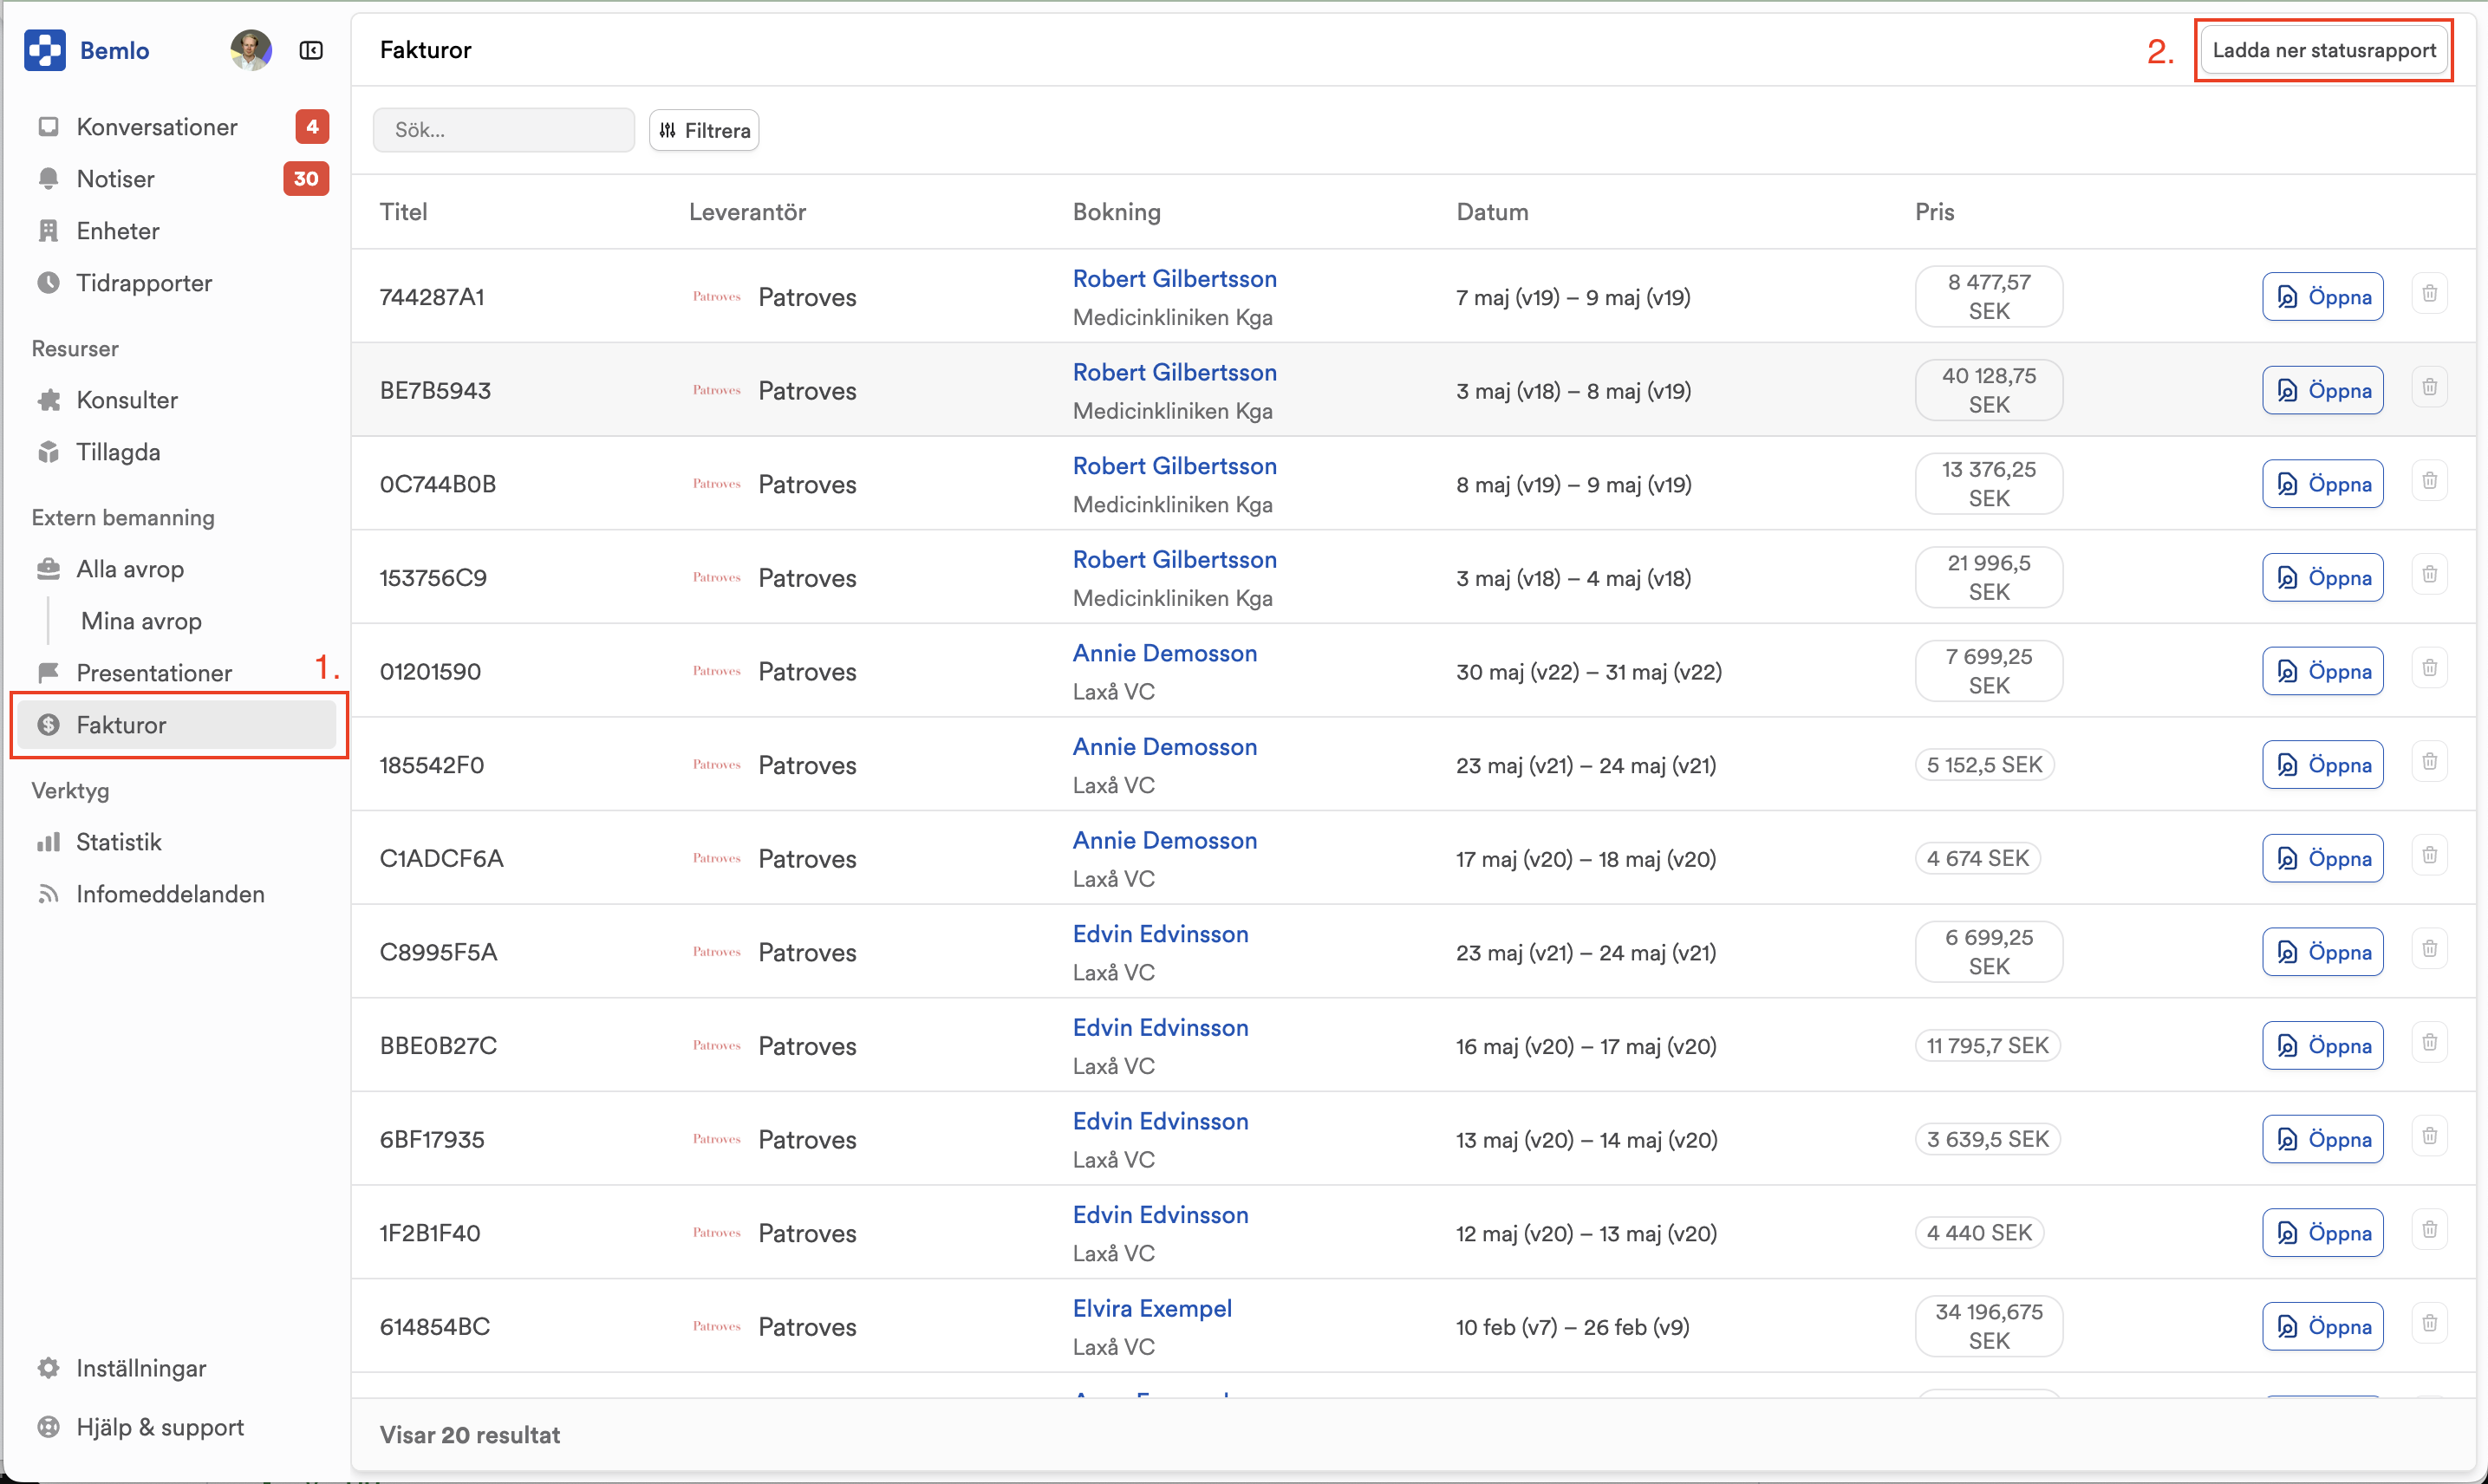Screen dimensions: 2488x1484
Task: Click the Ladda ner statusrapport button
Action: (2324, 50)
